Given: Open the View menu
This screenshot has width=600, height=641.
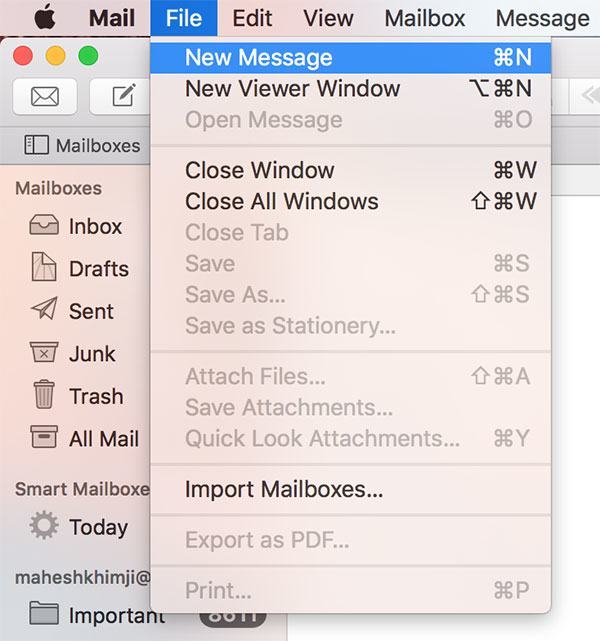Looking at the screenshot, I should click(328, 18).
